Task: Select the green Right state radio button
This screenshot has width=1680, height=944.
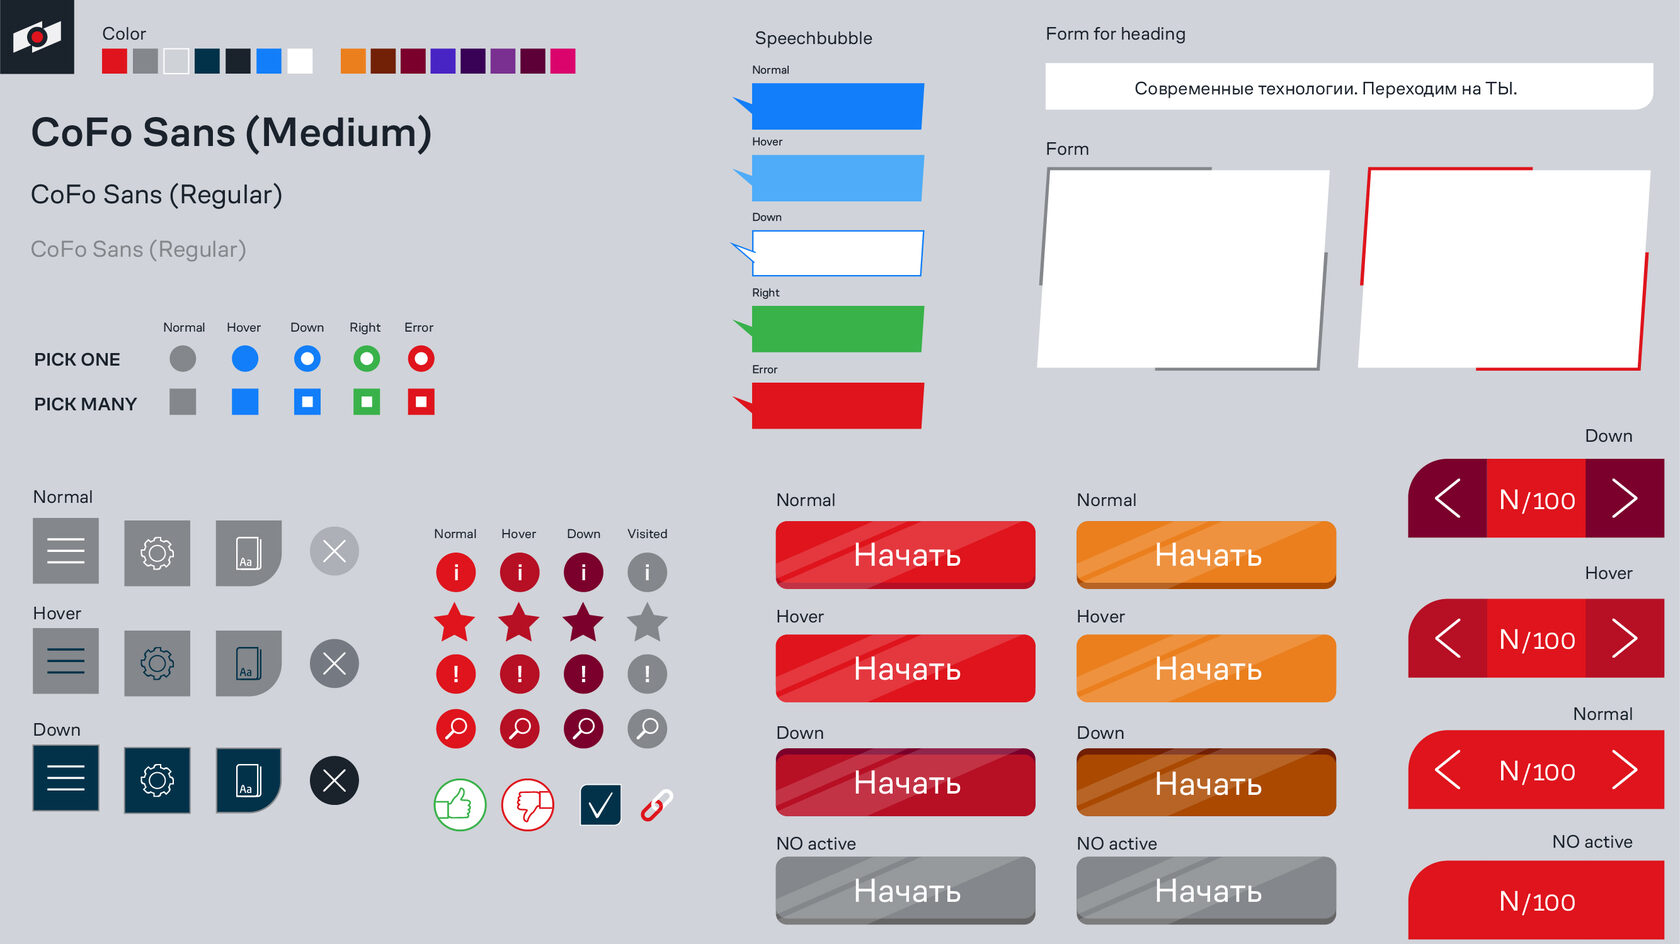Action: click(367, 358)
